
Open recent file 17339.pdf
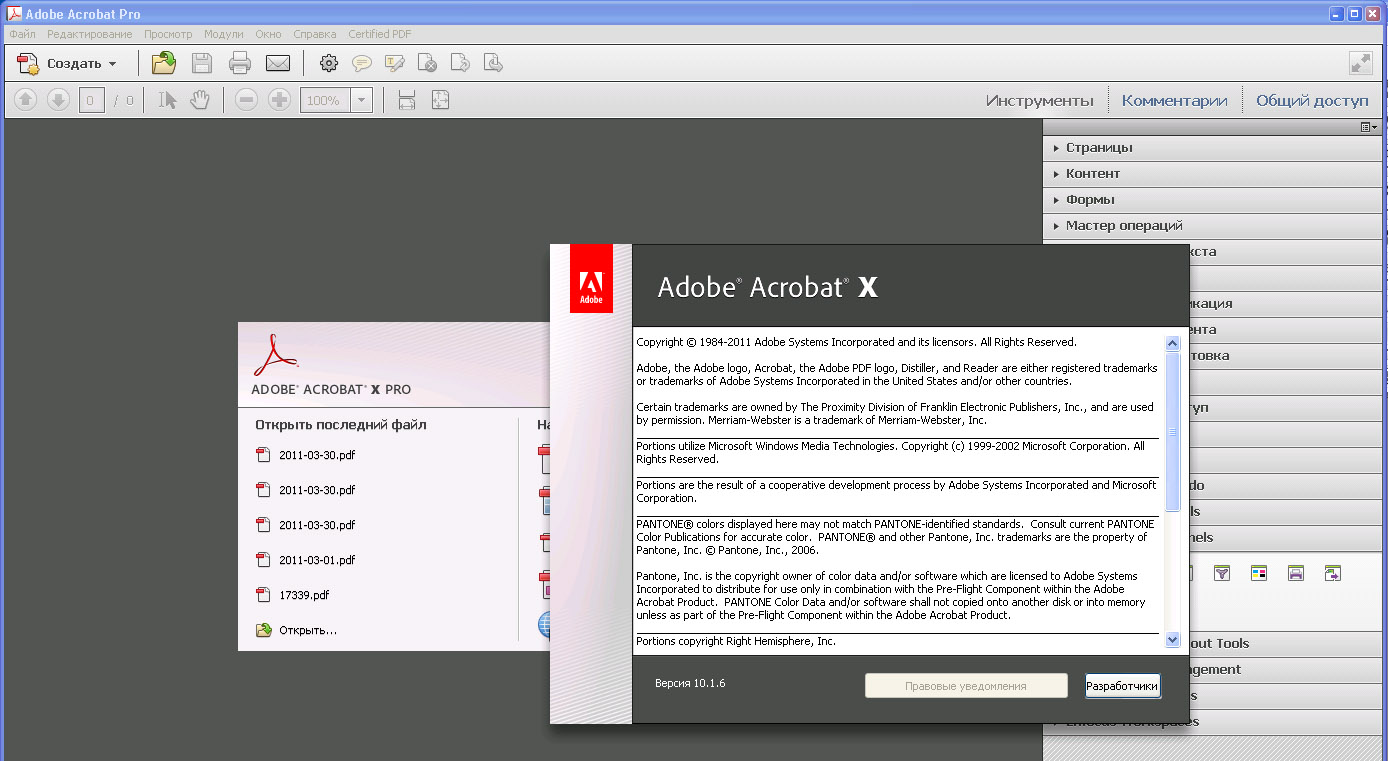click(304, 595)
